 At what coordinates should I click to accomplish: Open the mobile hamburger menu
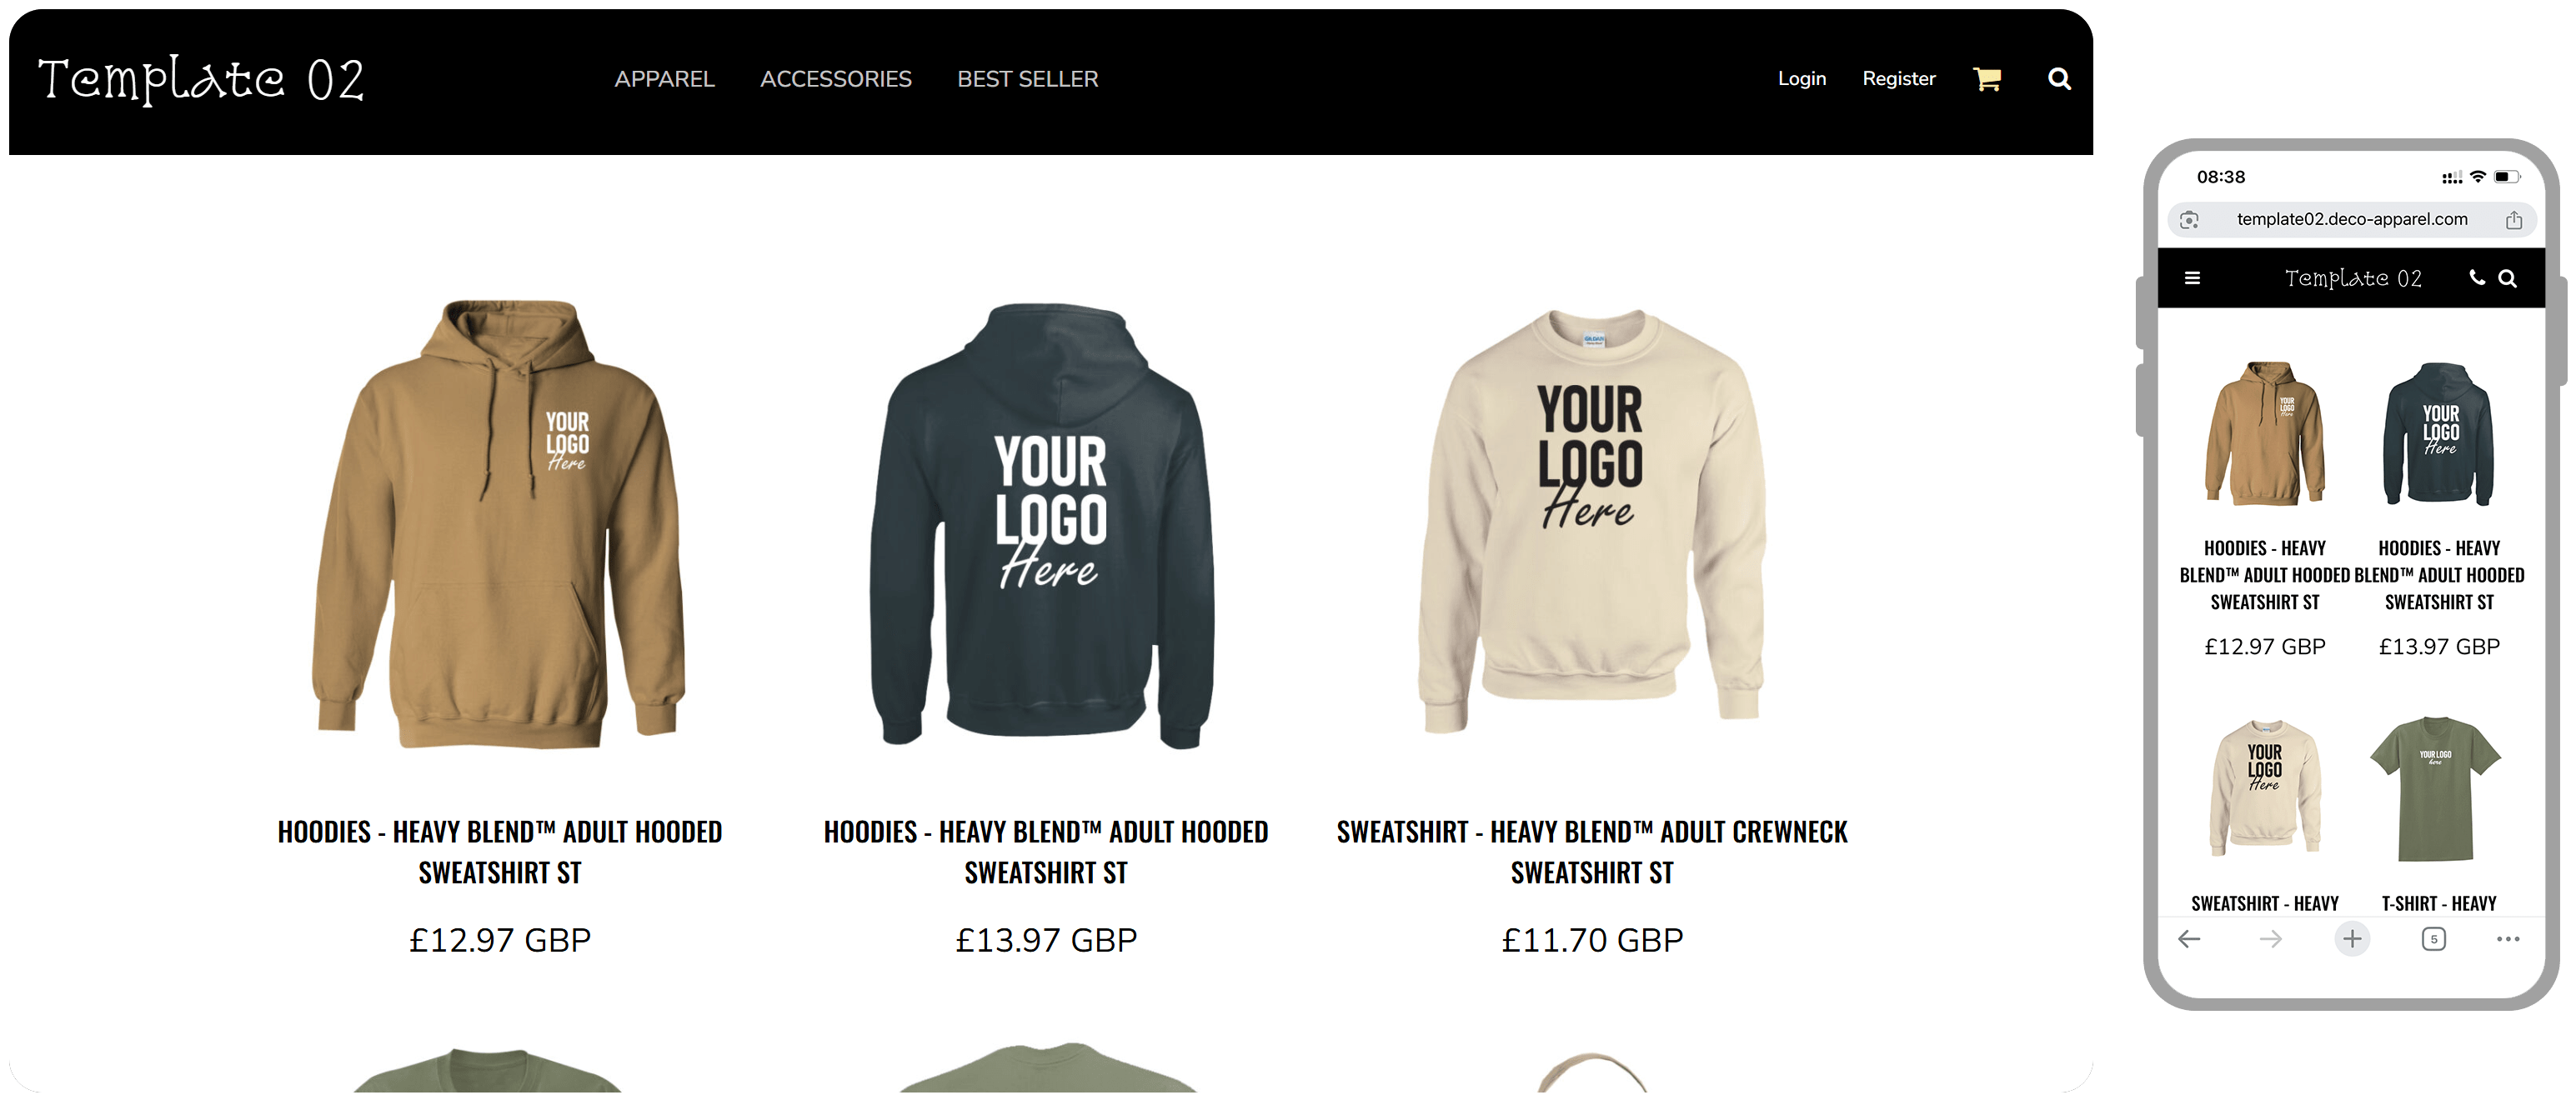[2192, 278]
